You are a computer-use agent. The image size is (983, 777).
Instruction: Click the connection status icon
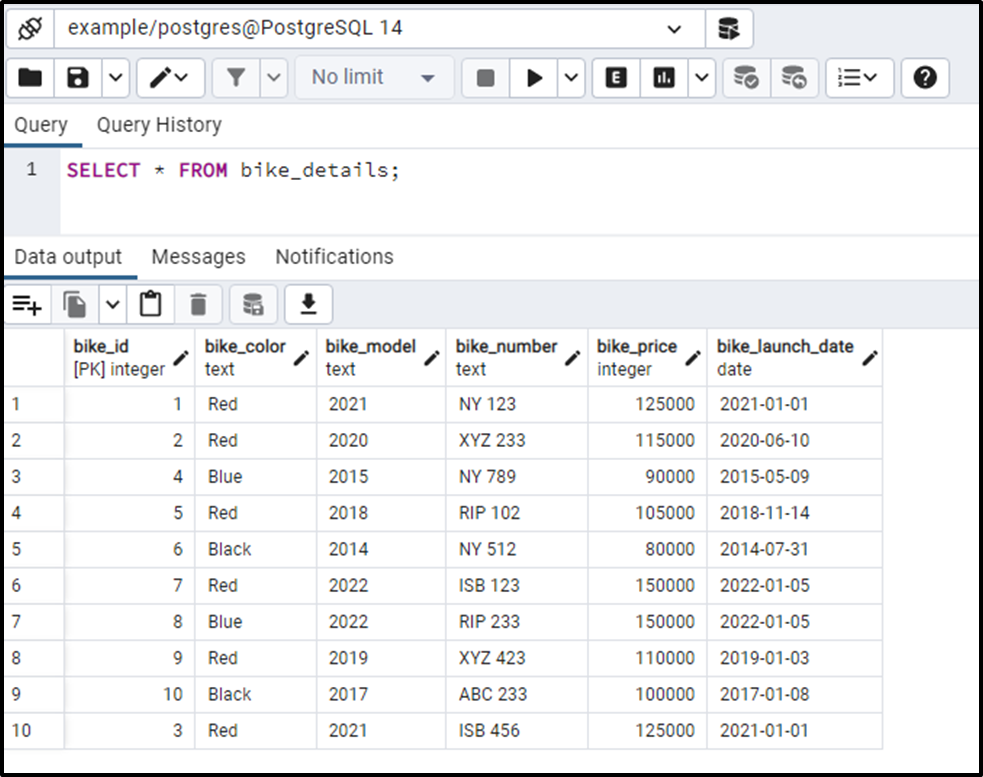[30, 29]
